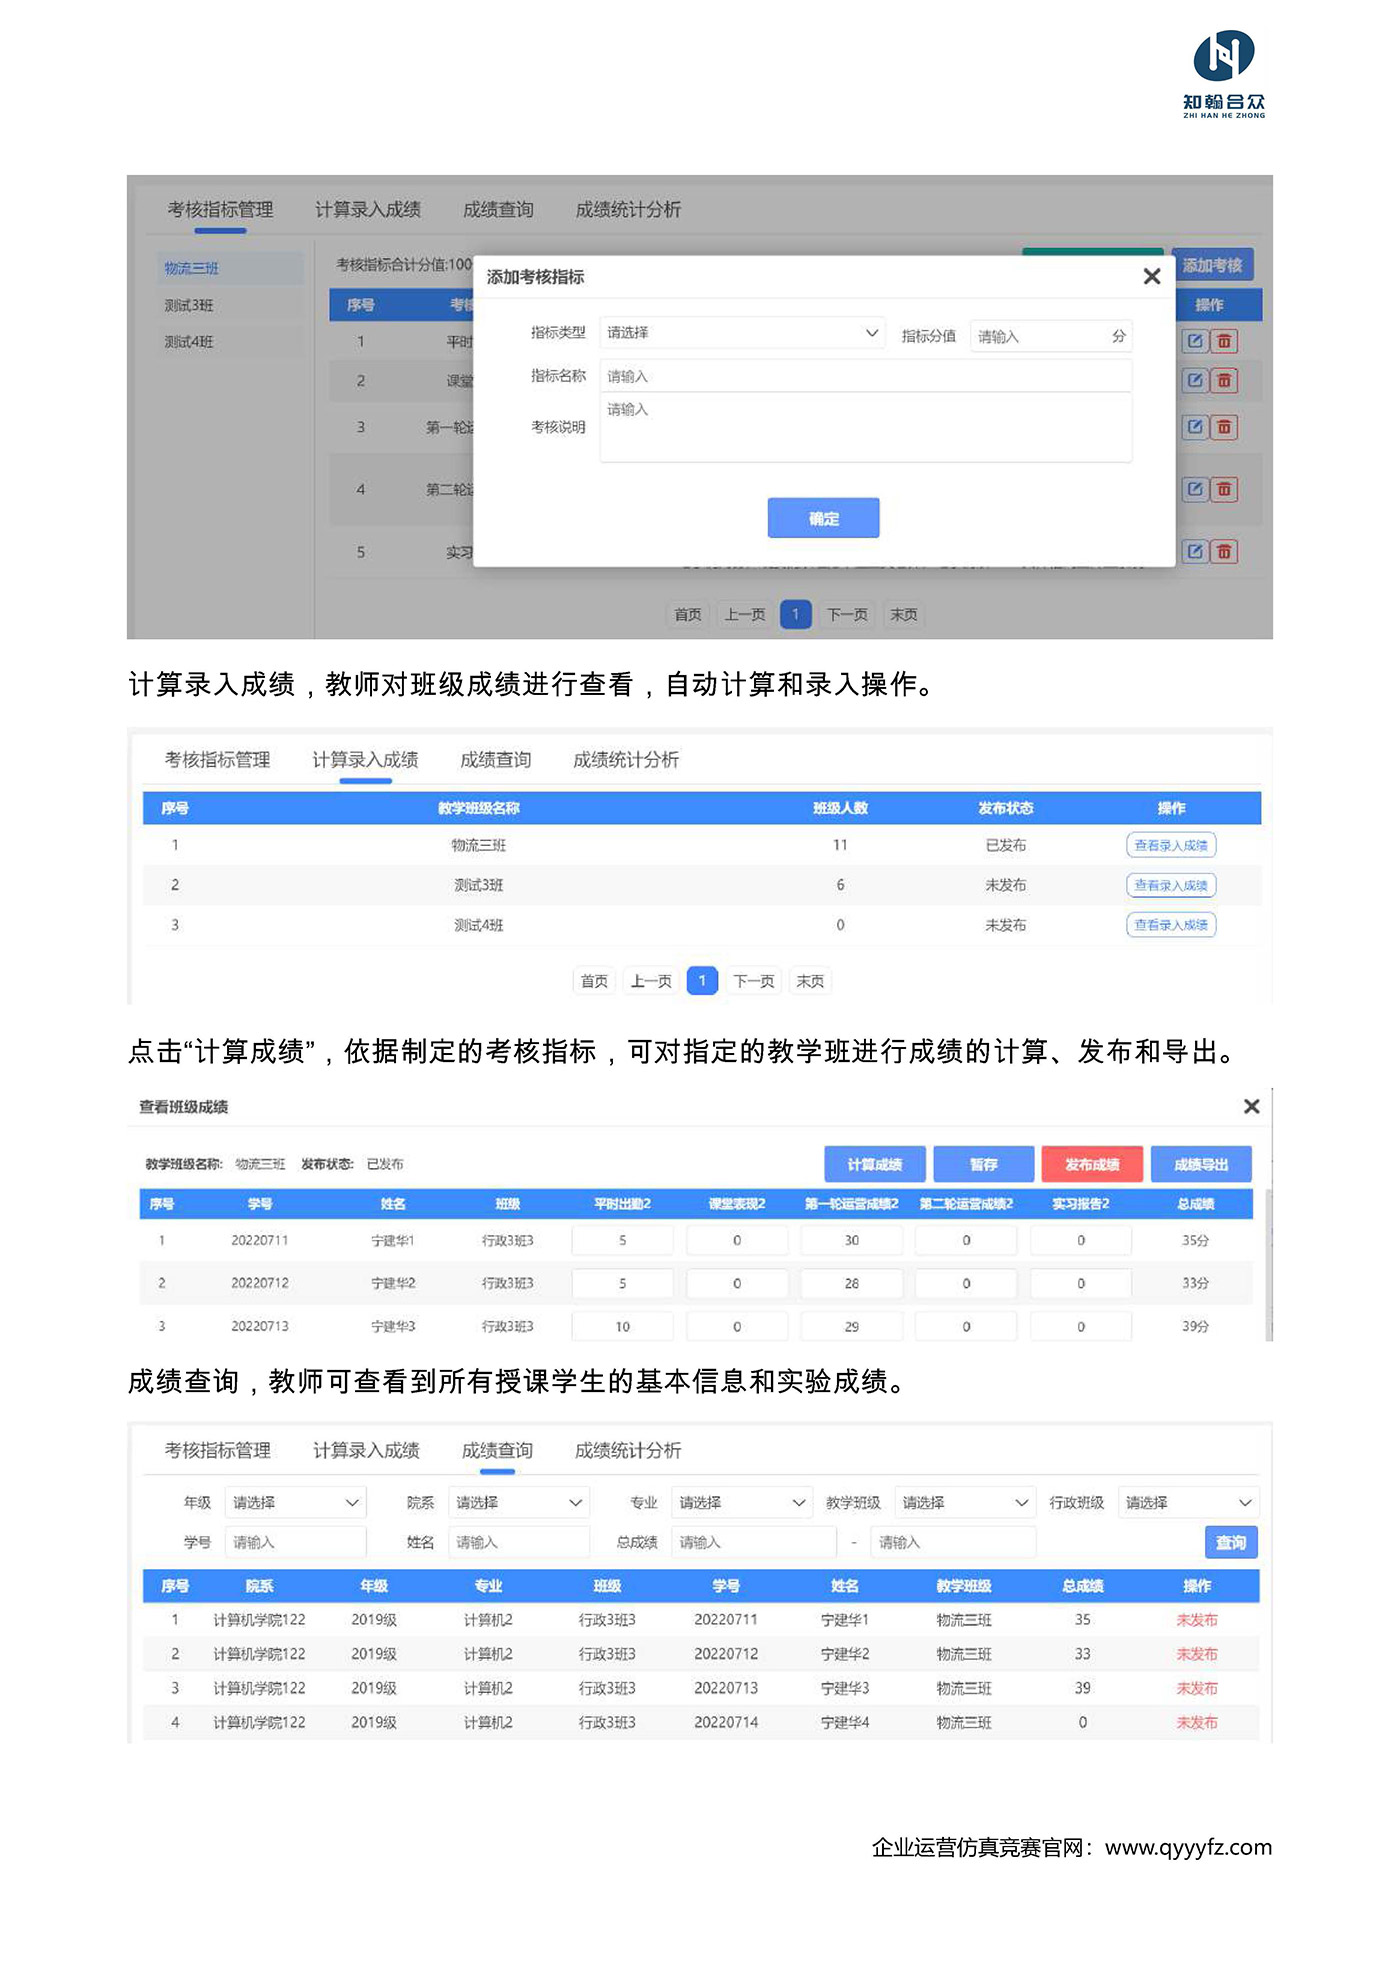The image size is (1400, 1980).
Task: Click 成绩导出 export button
Action: point(1201,1164)
